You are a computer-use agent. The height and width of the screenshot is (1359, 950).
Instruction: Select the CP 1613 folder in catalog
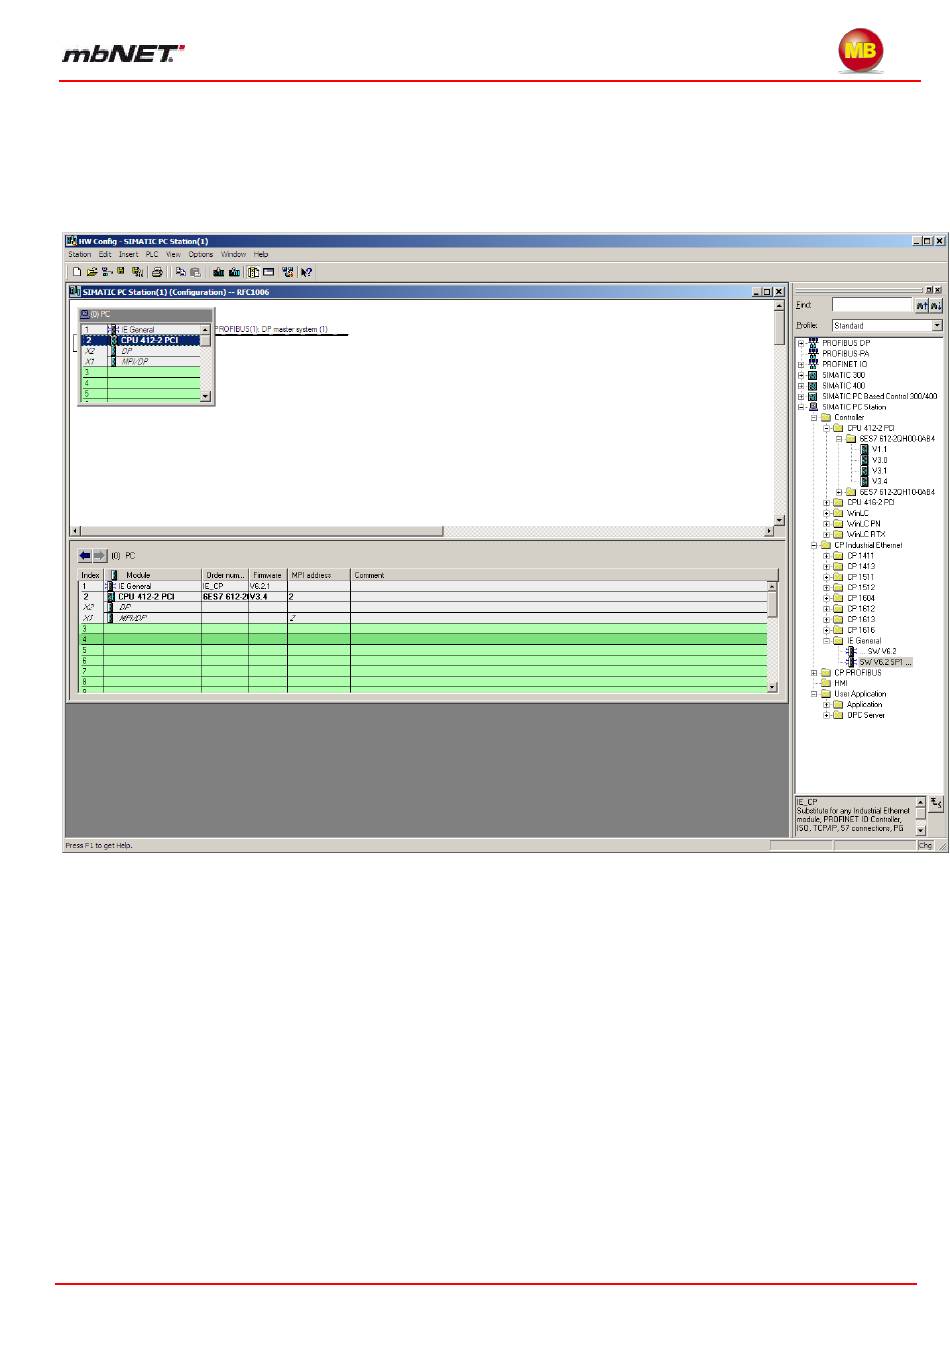coord(860,619)
